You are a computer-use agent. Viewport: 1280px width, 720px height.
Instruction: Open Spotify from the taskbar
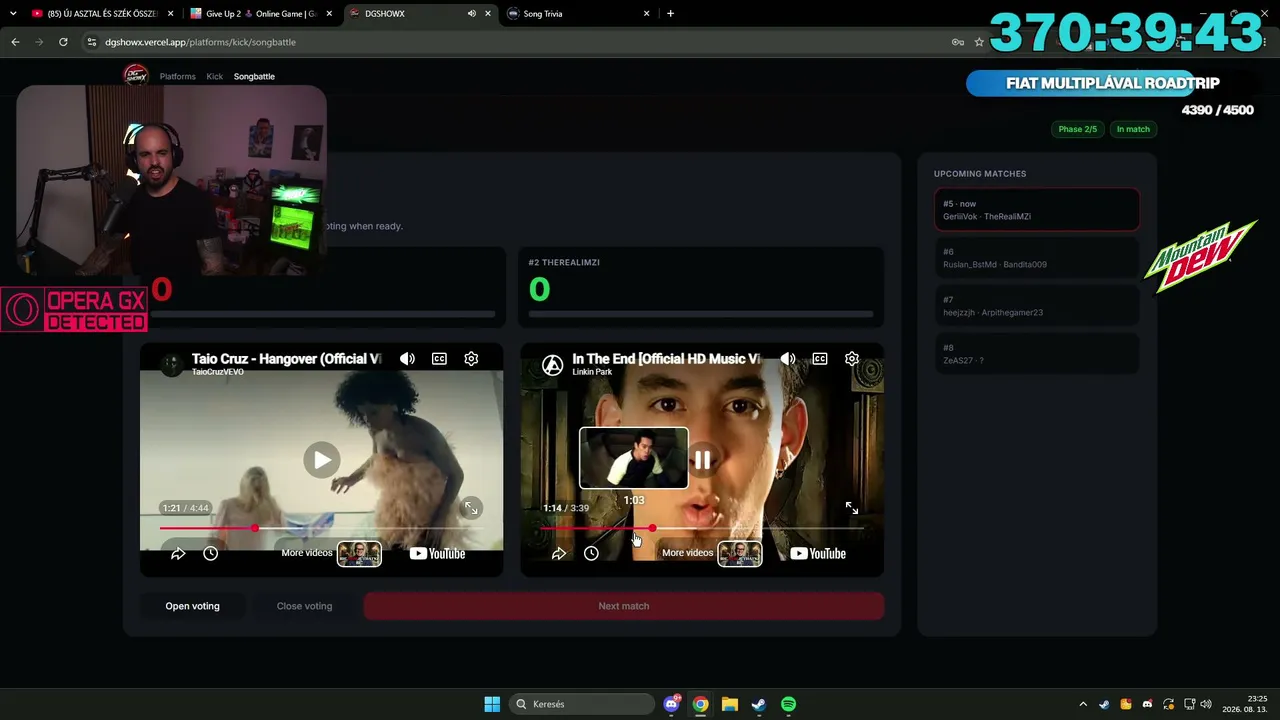788,704
